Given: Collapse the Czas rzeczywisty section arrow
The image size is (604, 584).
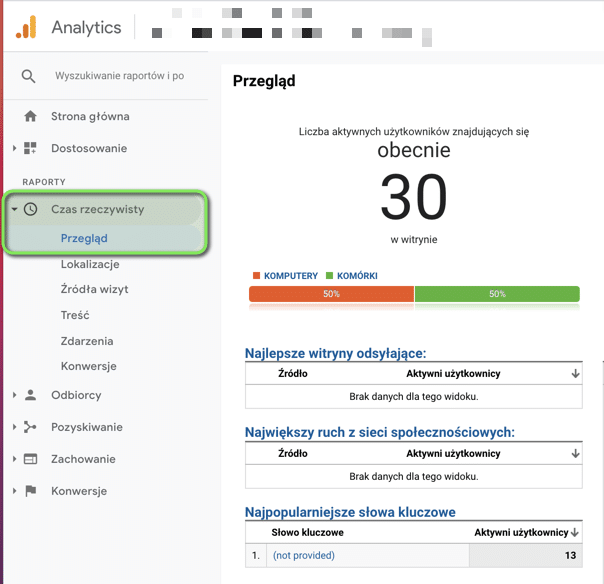Looking at the screenshot, I should tap(14, 209).
